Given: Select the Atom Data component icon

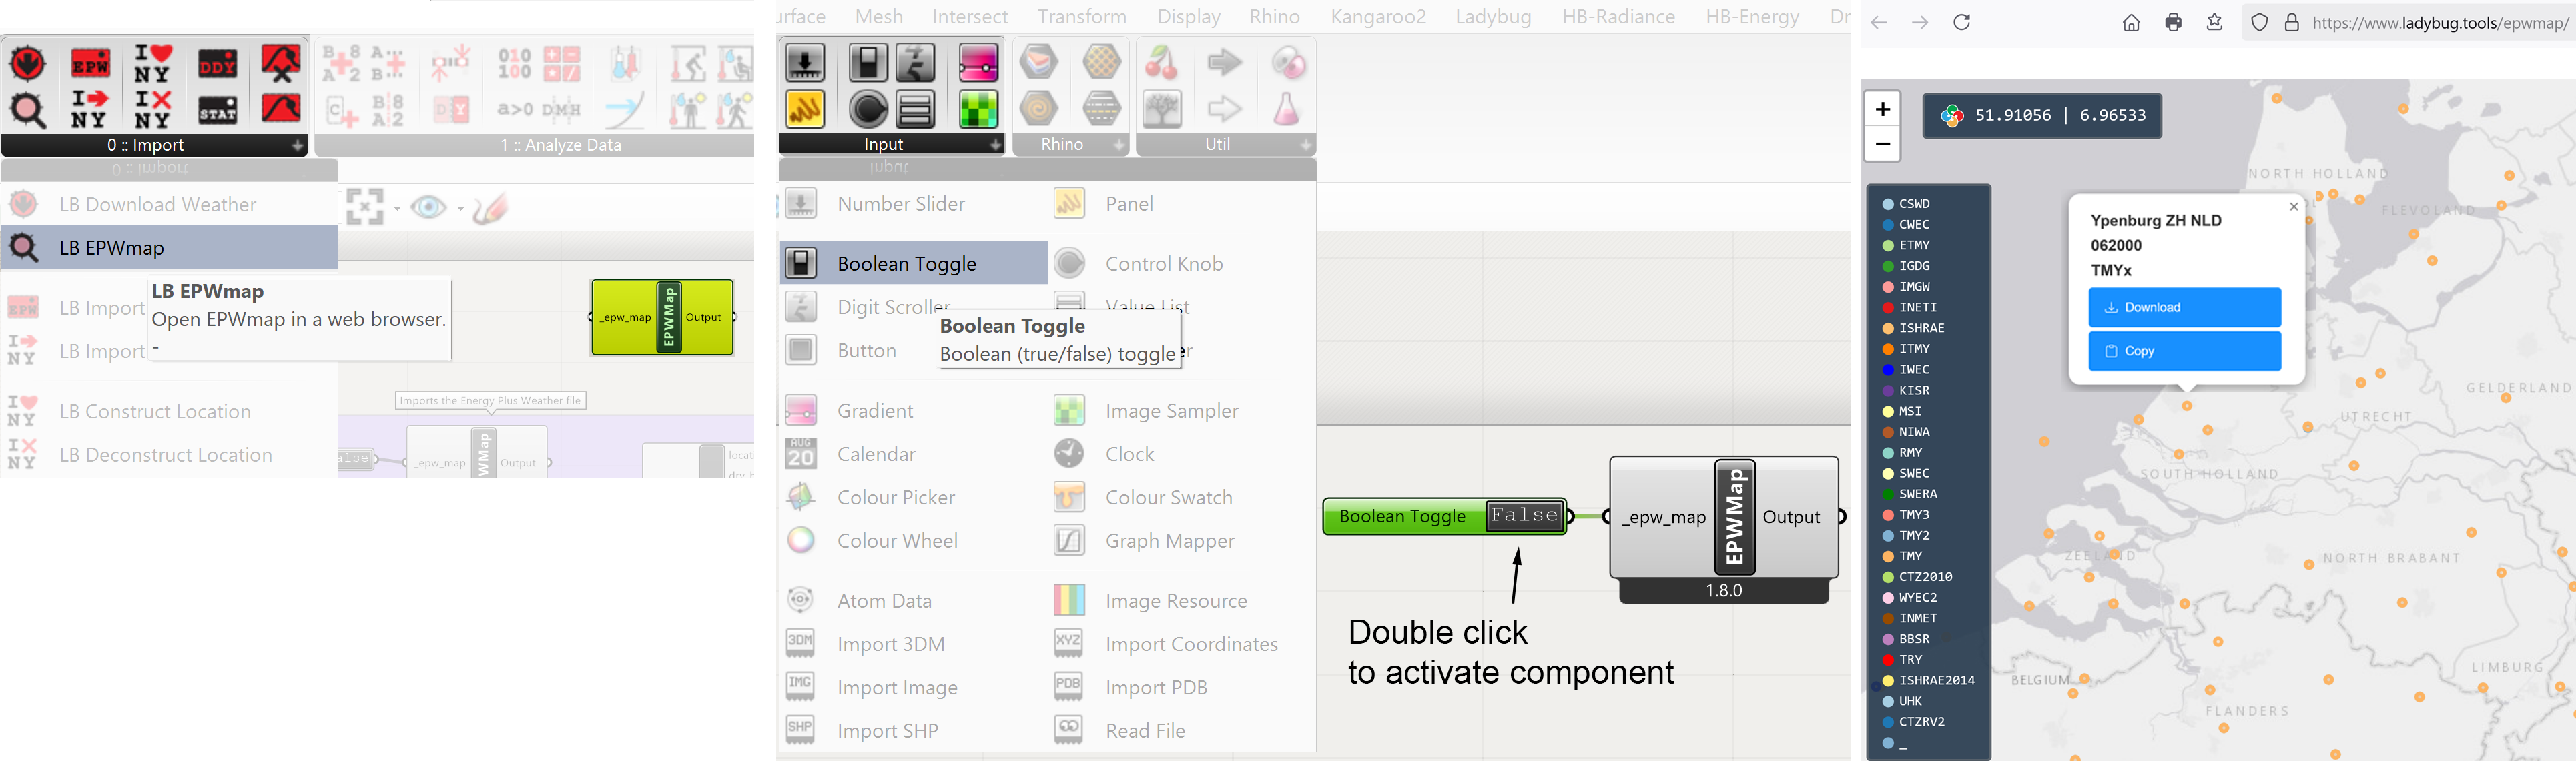Looking at the screenshot, I should [803, 600].
